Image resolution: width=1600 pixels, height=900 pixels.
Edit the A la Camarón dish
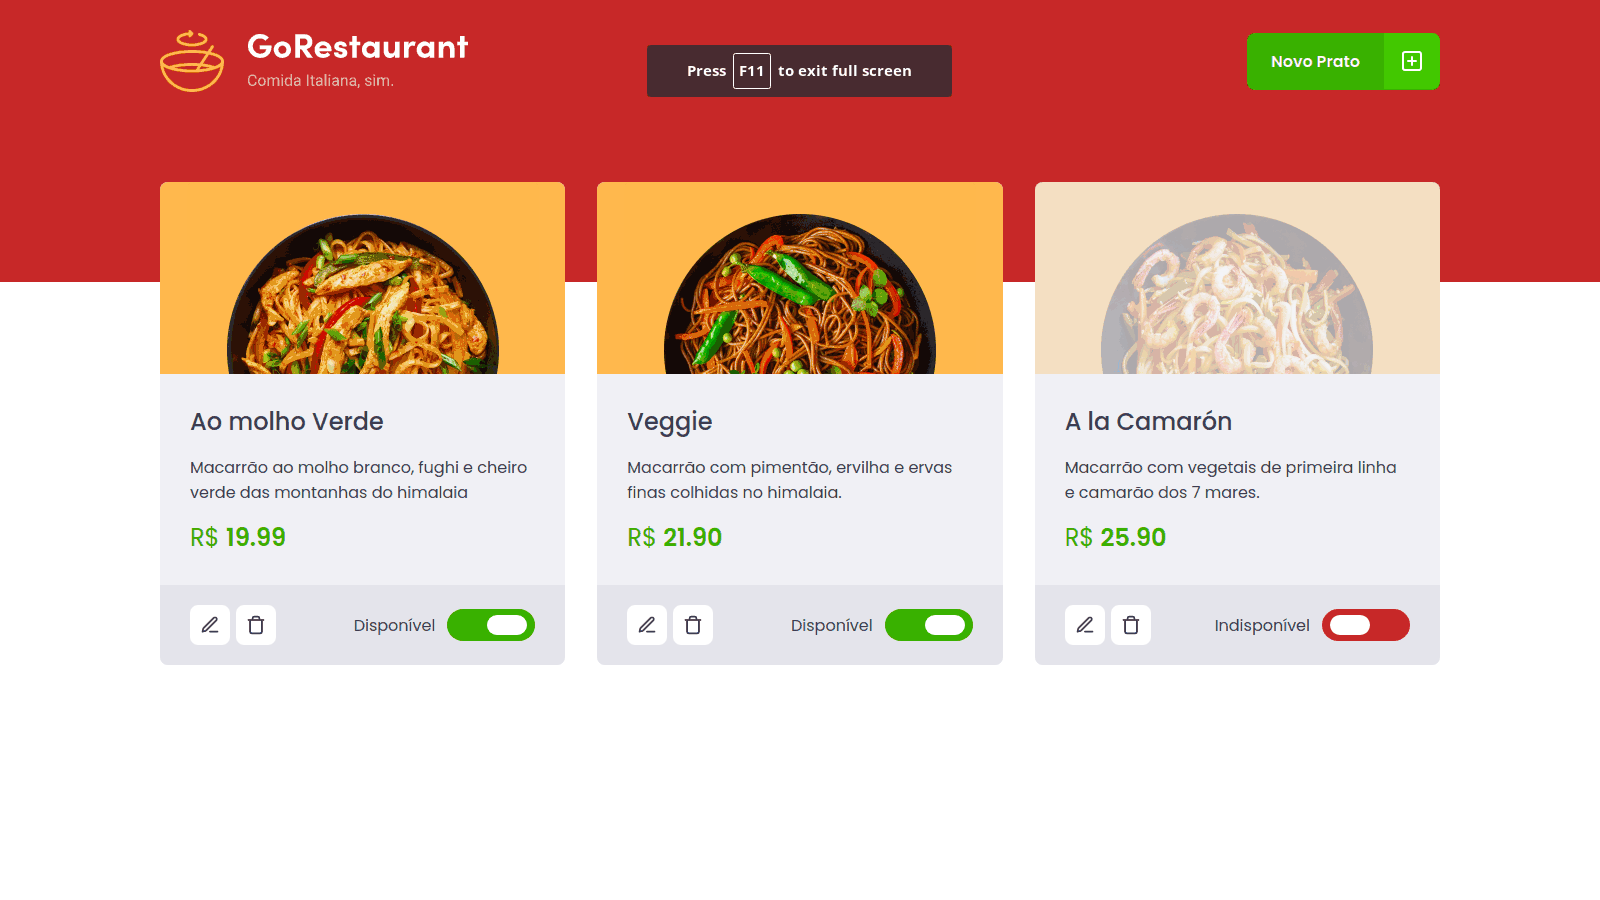[x=1085, y=625]
